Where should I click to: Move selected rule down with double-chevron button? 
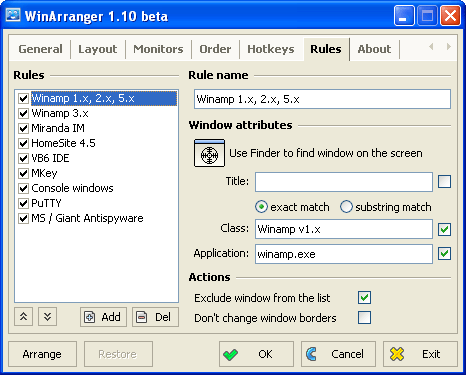click(47, 316)
